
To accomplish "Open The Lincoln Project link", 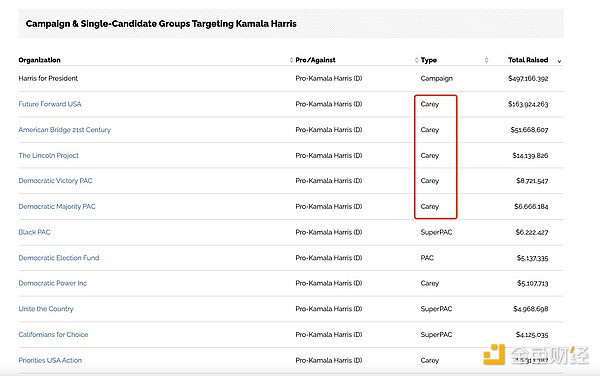I will pyautogui.click(x=49, y=155).
